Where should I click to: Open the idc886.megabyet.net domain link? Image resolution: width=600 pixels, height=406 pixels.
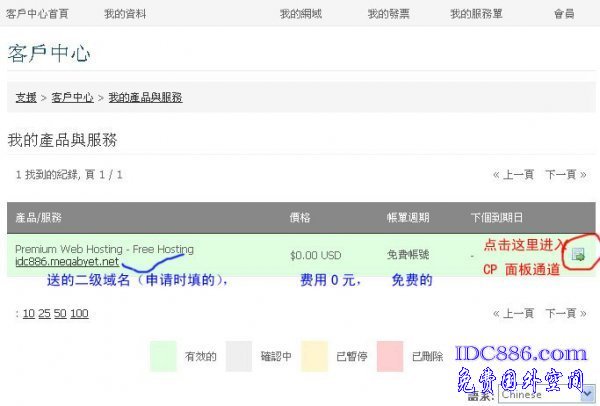(66, 262)
